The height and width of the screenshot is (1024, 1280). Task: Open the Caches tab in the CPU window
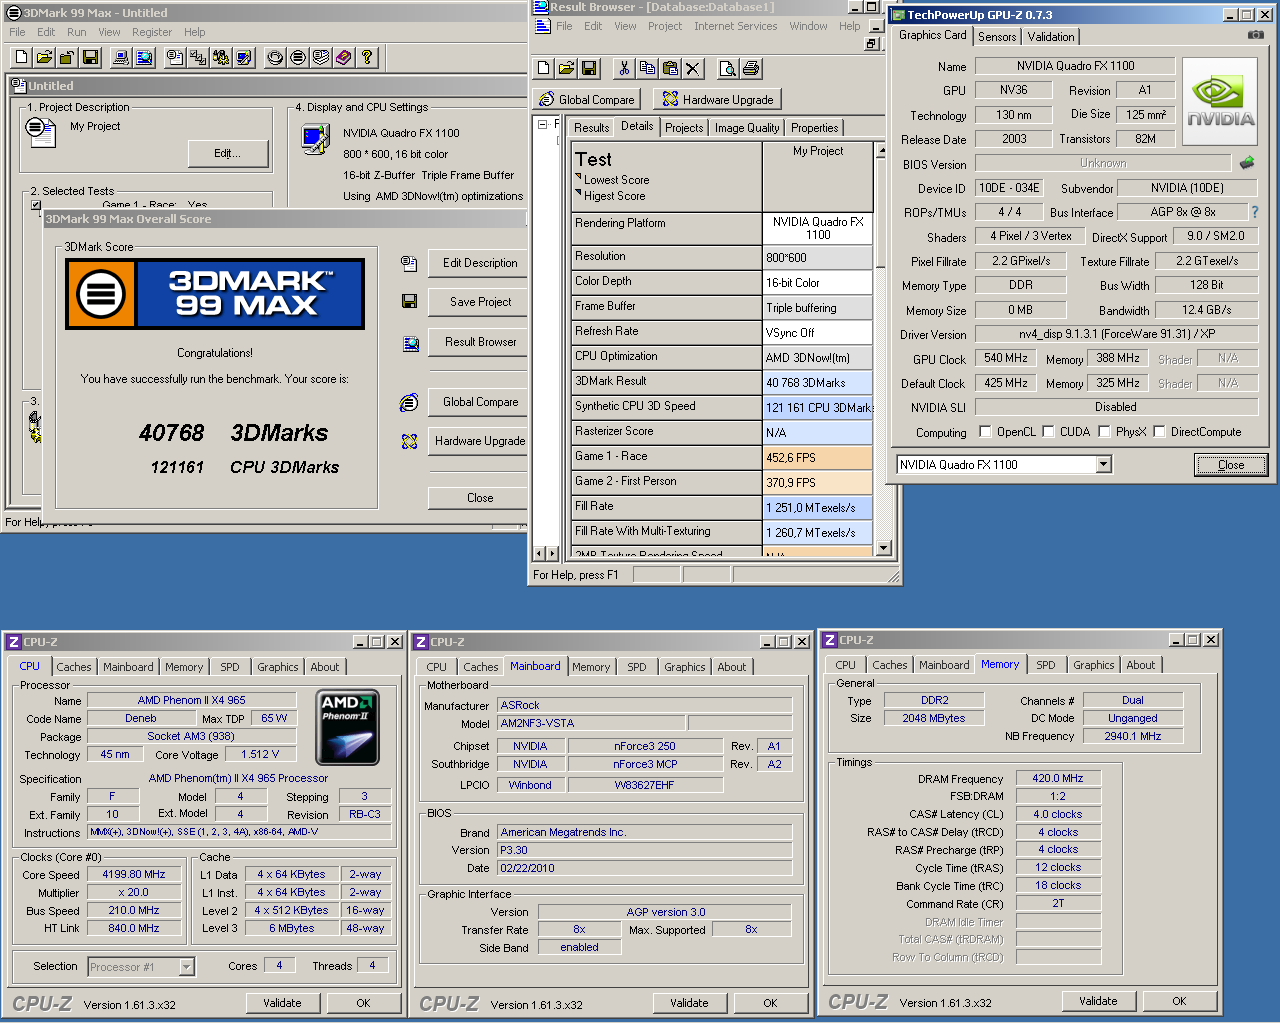coord(74,667)
